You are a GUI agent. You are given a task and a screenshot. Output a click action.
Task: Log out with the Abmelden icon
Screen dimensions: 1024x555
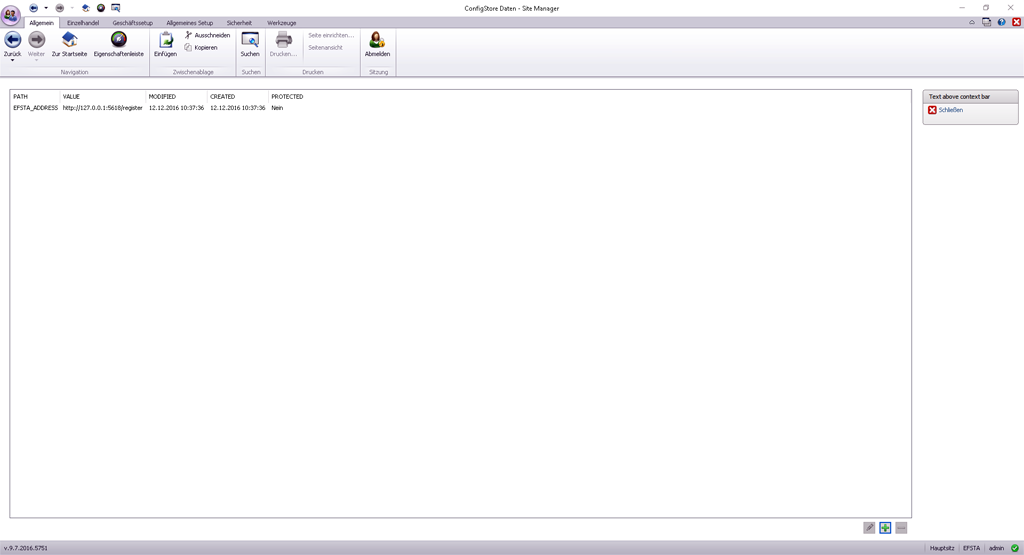pyautogui.click(x=377, y=41)
